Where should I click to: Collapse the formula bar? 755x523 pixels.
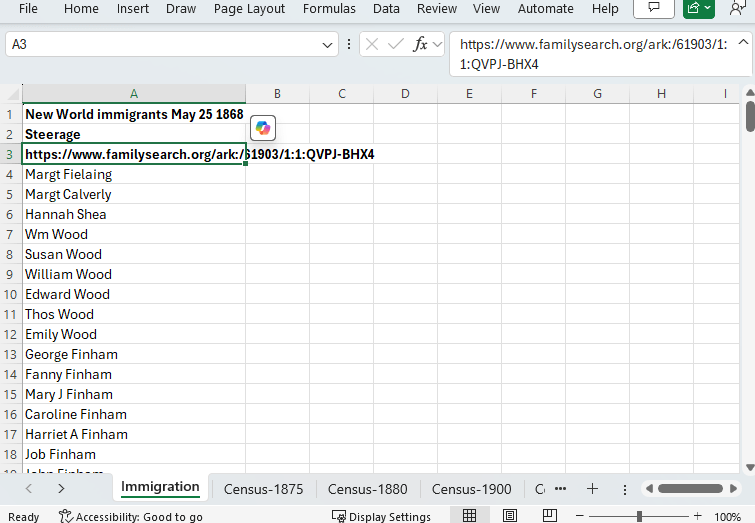pos(743,41)
